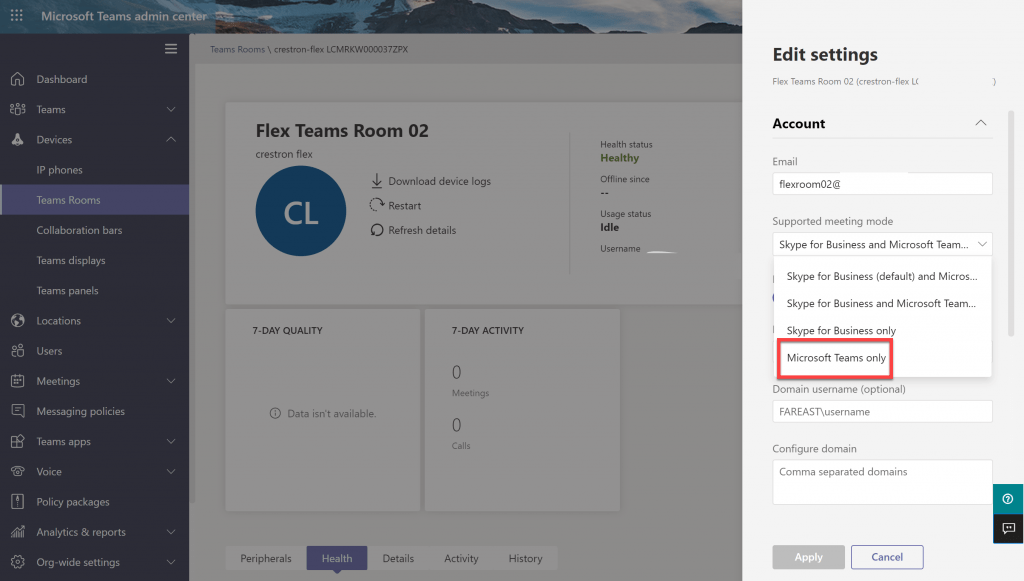Expand the Locations section chevron
Image resolution: width=1024 pixels, height=581 pixels.
171,321
